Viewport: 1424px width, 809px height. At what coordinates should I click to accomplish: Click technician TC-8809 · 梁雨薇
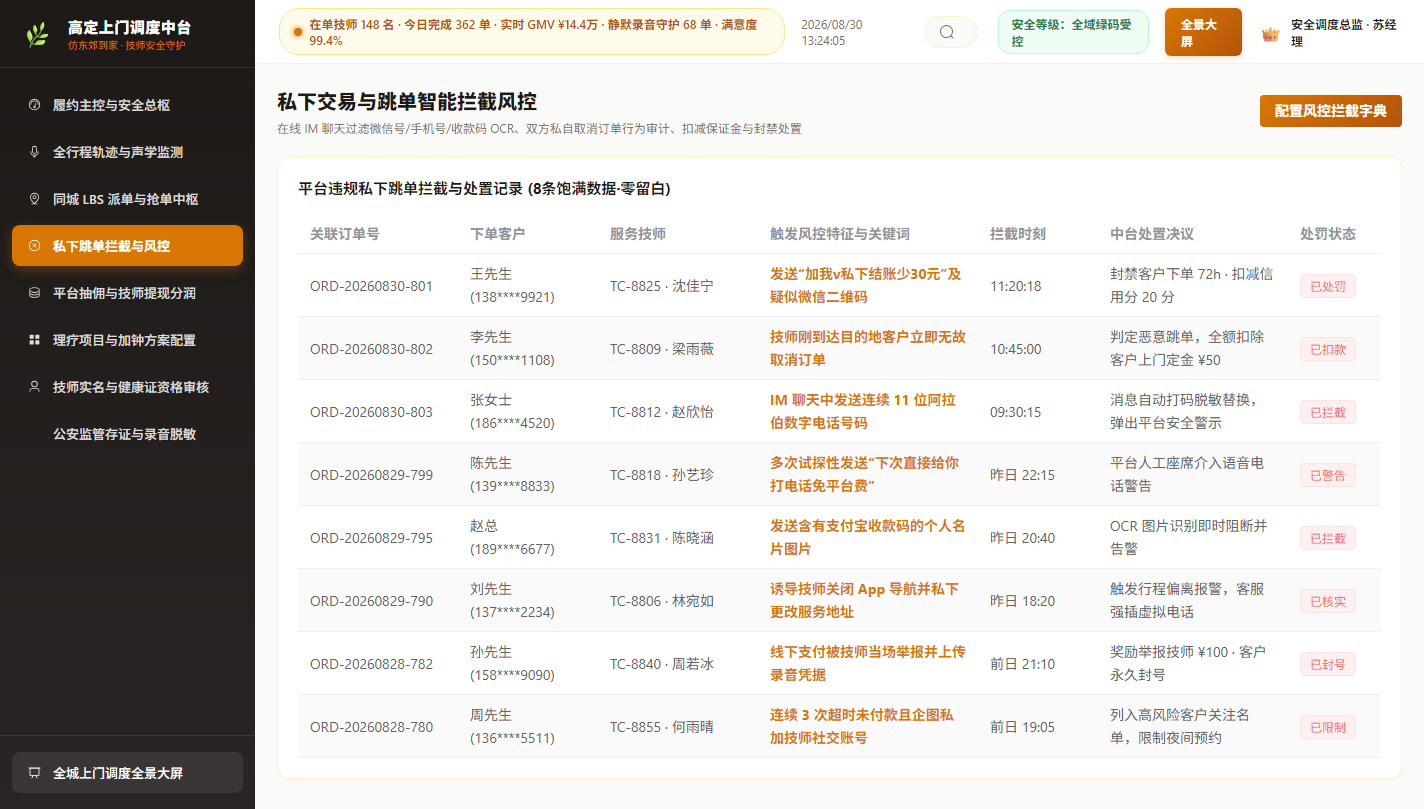click(x=662, y=349)
